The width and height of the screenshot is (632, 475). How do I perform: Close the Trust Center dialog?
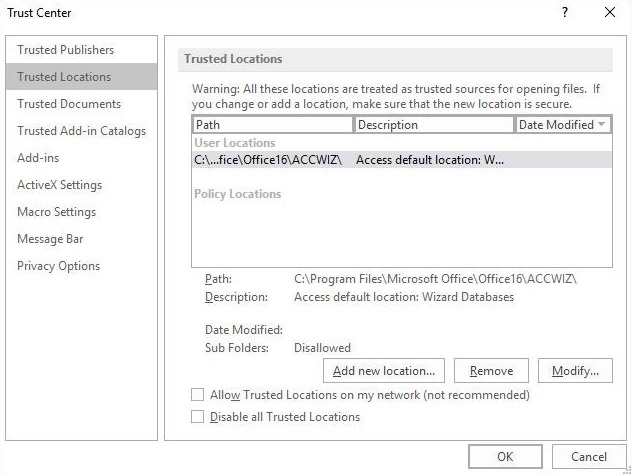[610, 13]
